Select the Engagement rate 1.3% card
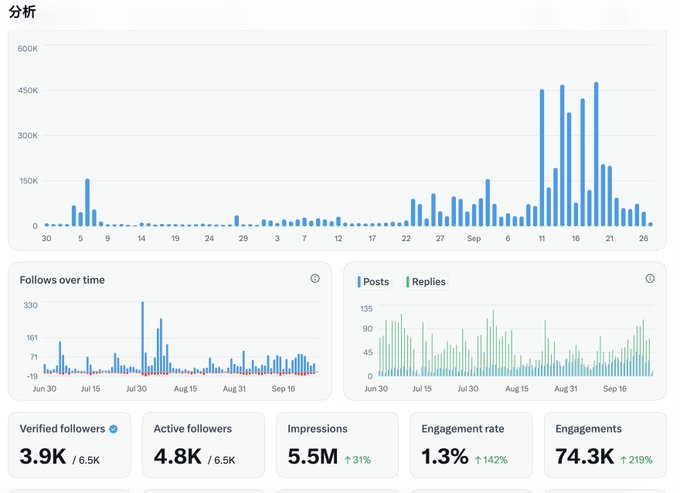This screenshot has height=493, width=680. tap(471, 445)
